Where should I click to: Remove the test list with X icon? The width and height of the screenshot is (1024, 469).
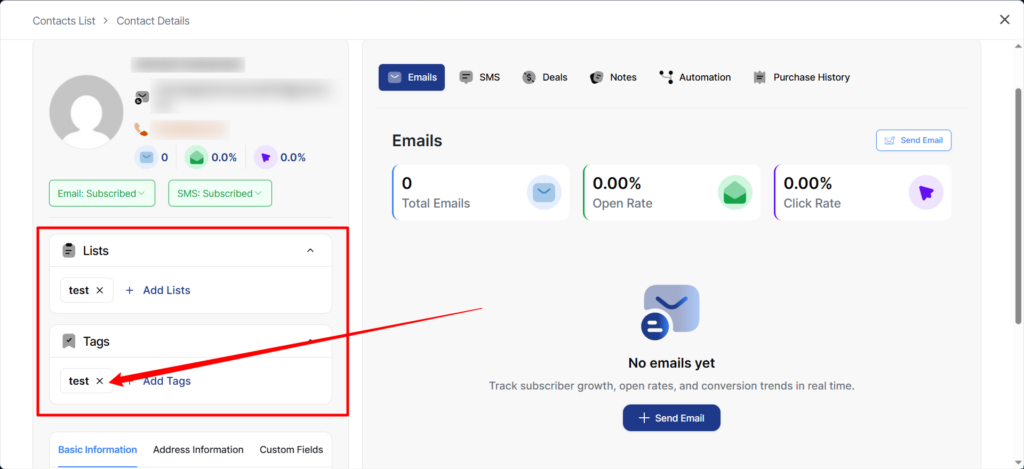(x=99, y=290)
